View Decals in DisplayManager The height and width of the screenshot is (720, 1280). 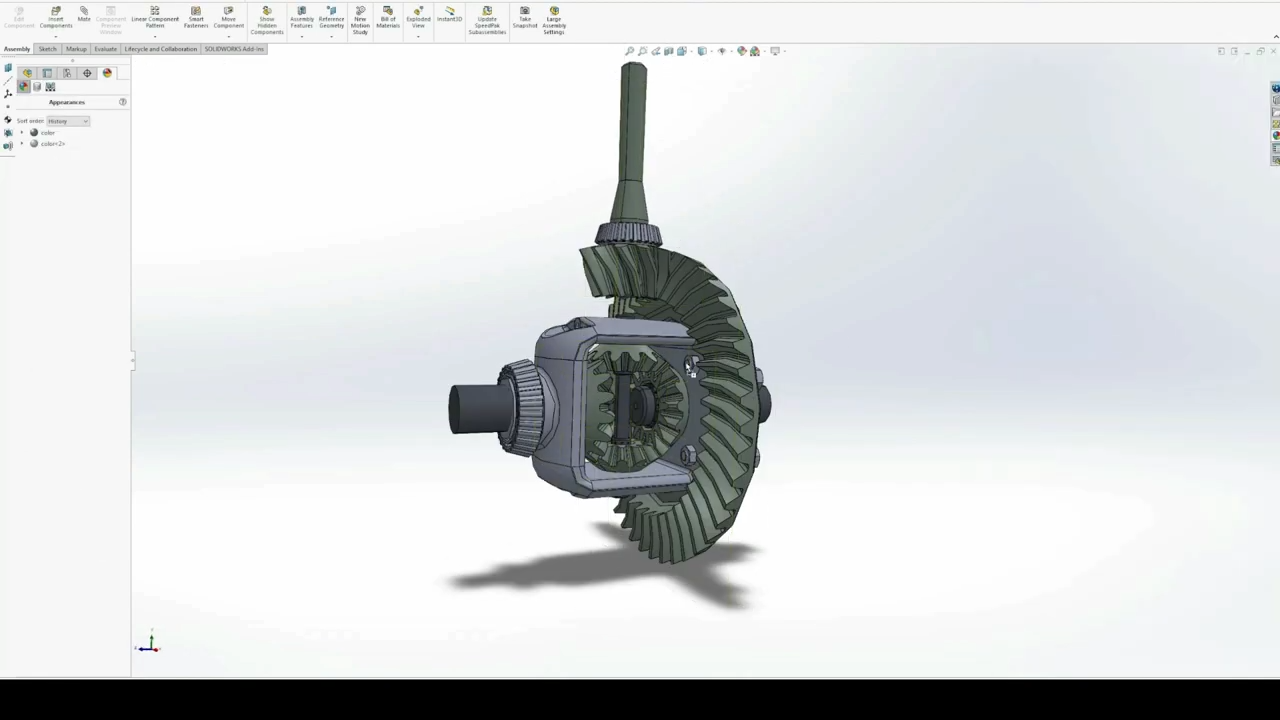37,86
